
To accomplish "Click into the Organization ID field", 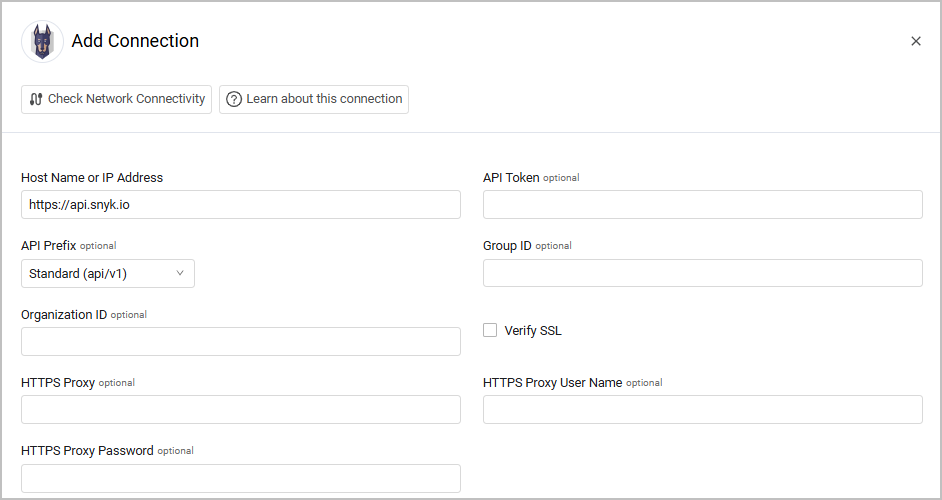I will [240, 342].
